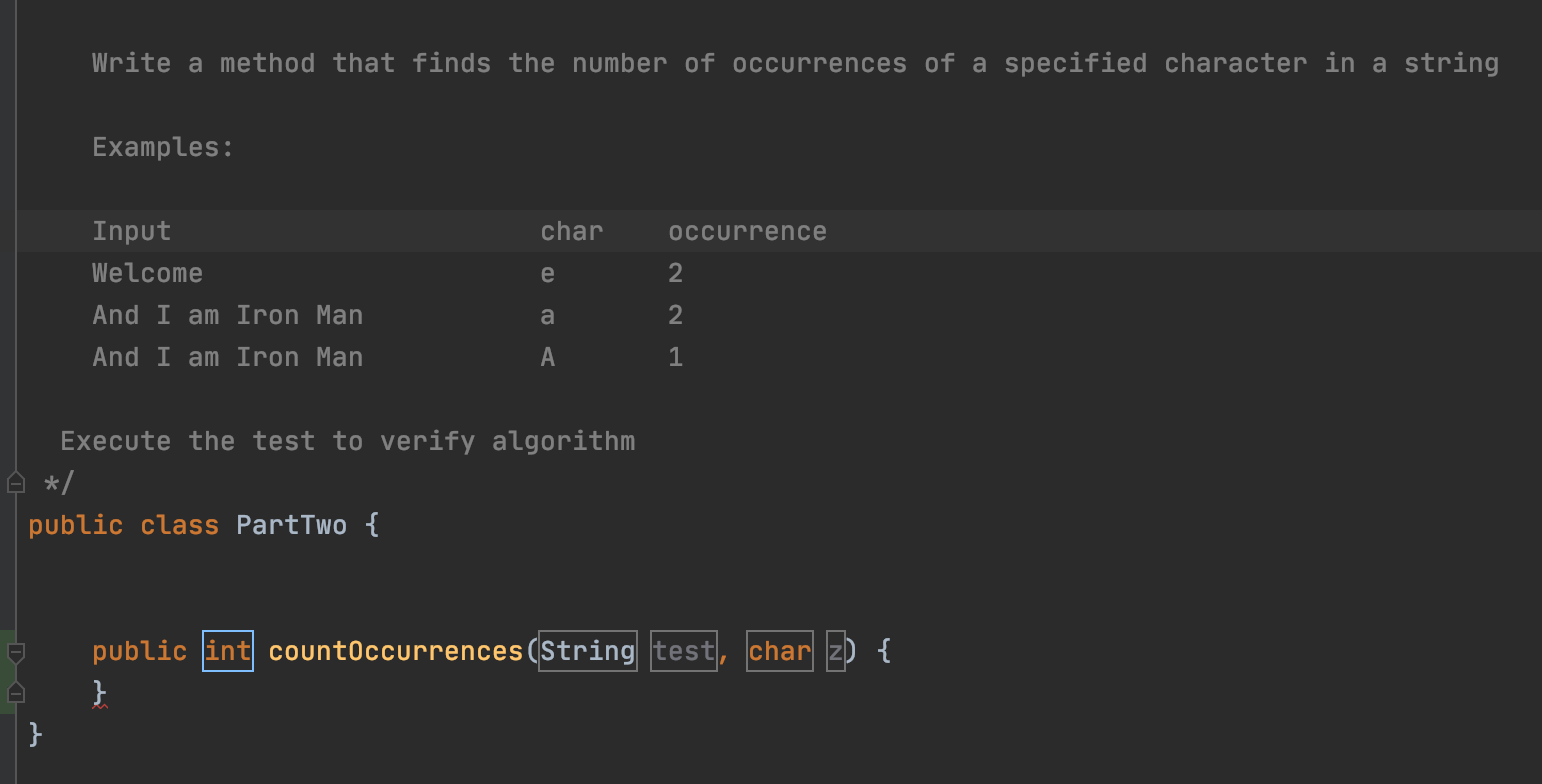This screenshot has height=784, width=1542.
Task: Click the occurrence column header text
Action: coord(747,231)
